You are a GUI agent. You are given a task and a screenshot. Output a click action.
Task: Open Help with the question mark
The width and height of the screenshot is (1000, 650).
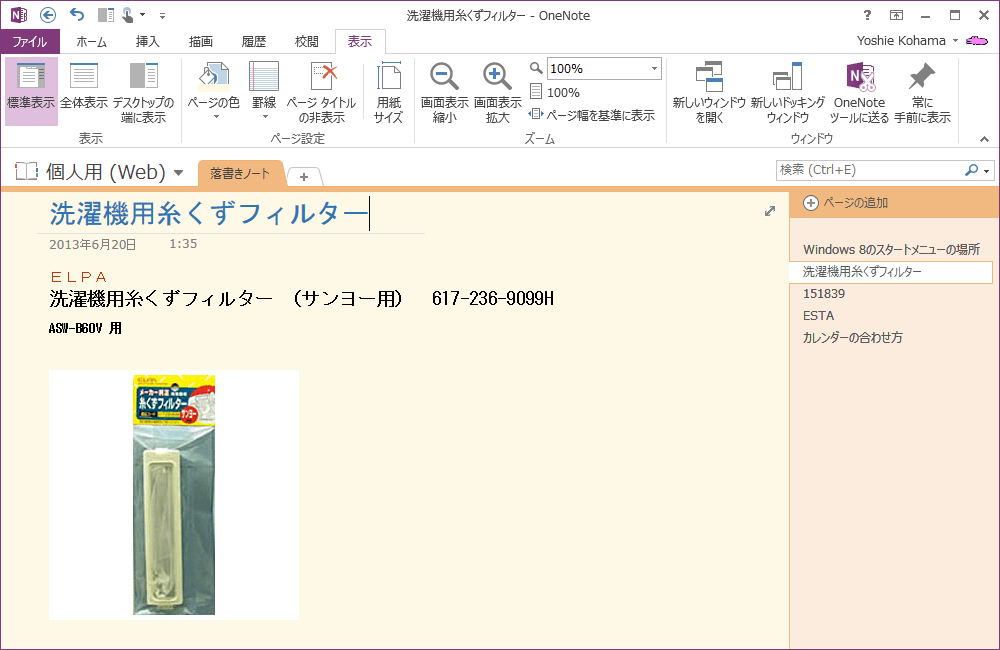[867, 15]
